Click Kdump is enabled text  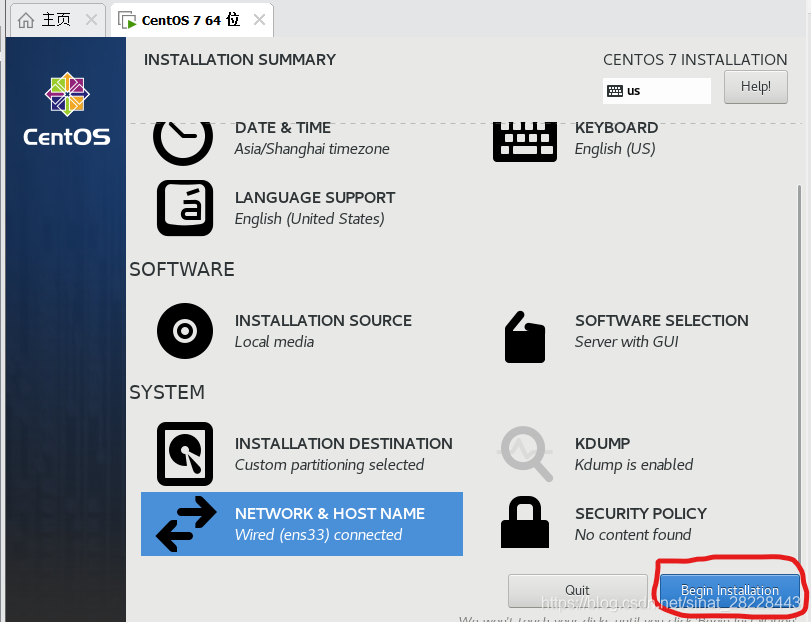634,465
